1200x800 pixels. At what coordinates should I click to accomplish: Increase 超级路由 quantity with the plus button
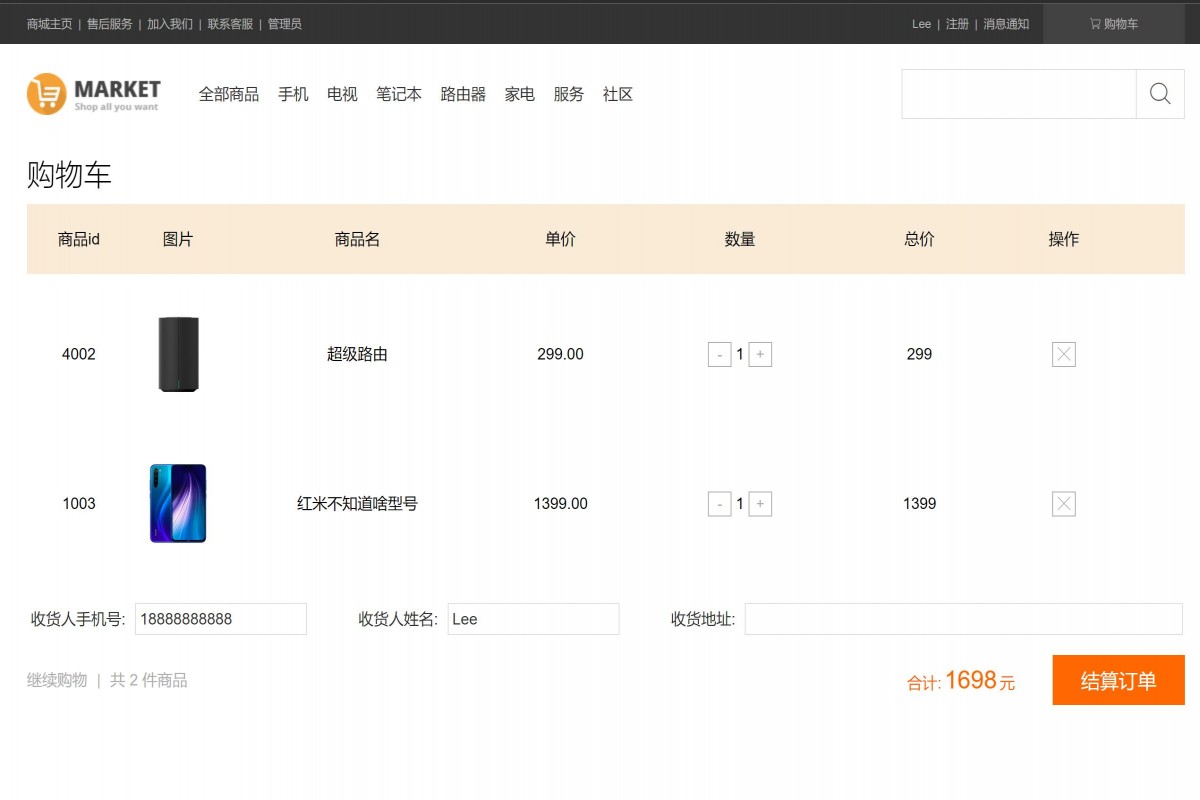tap(761, 354)
